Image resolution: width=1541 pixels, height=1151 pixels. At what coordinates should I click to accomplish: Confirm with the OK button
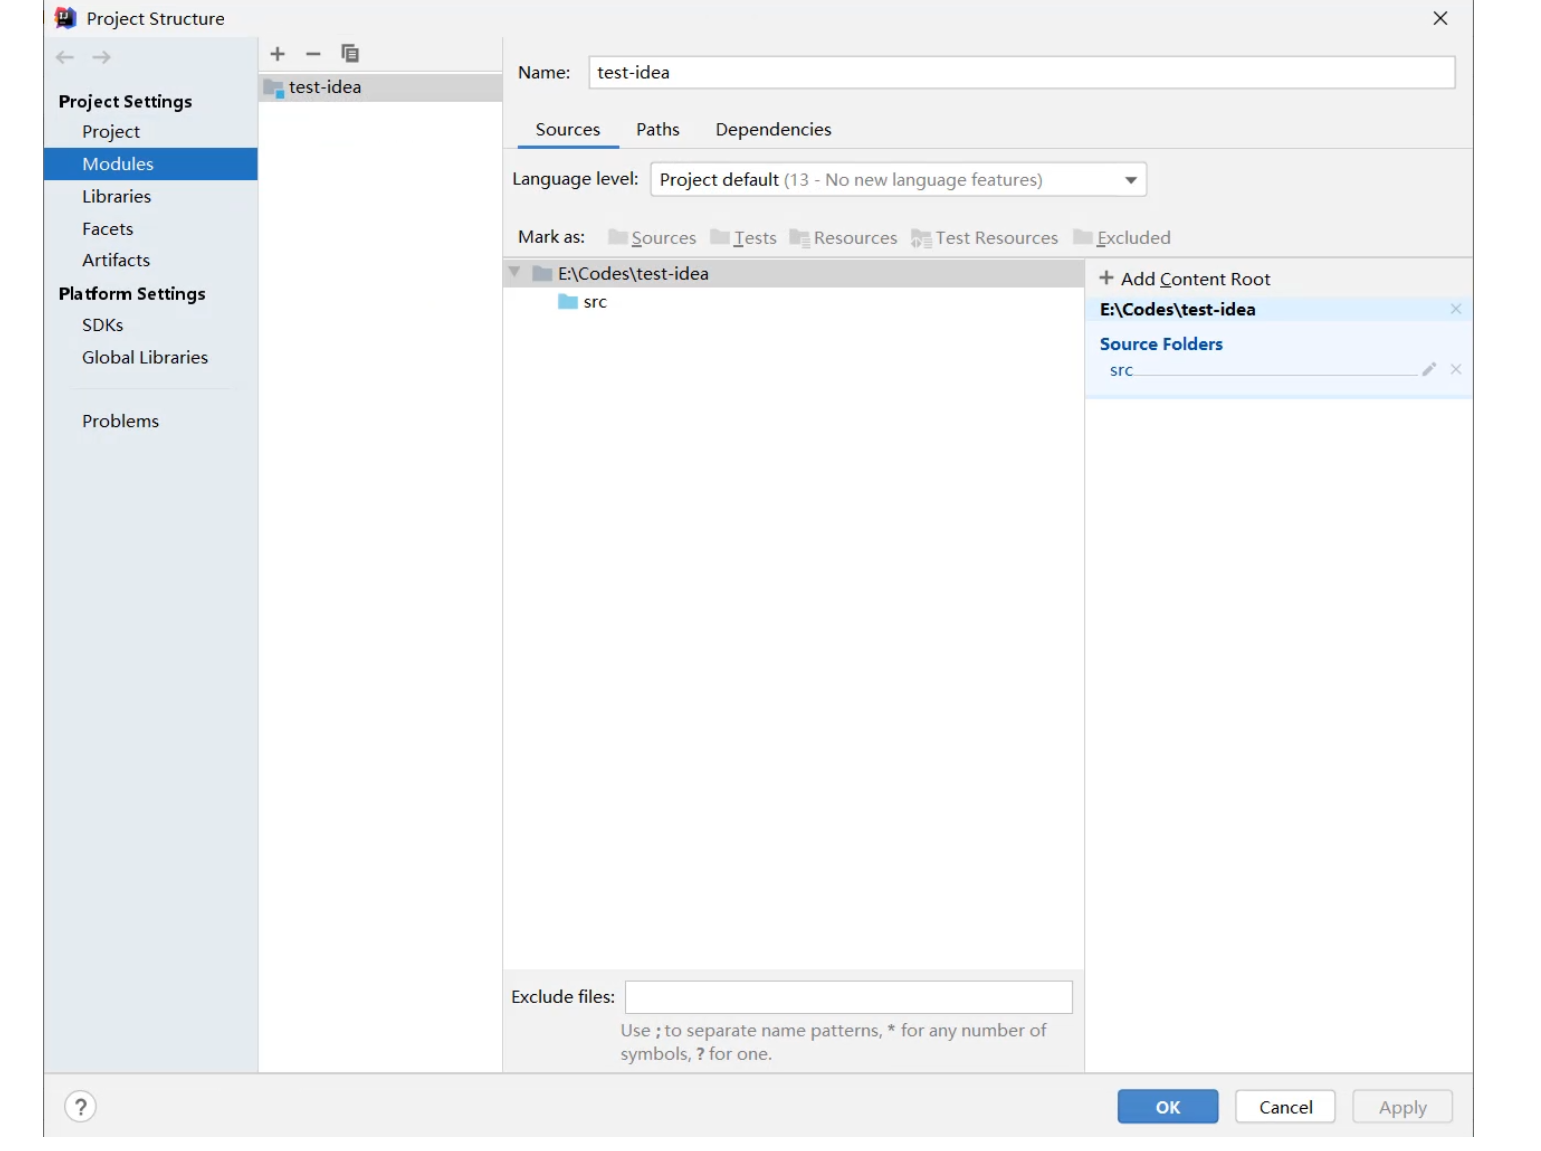(x=1168, y=1107)
